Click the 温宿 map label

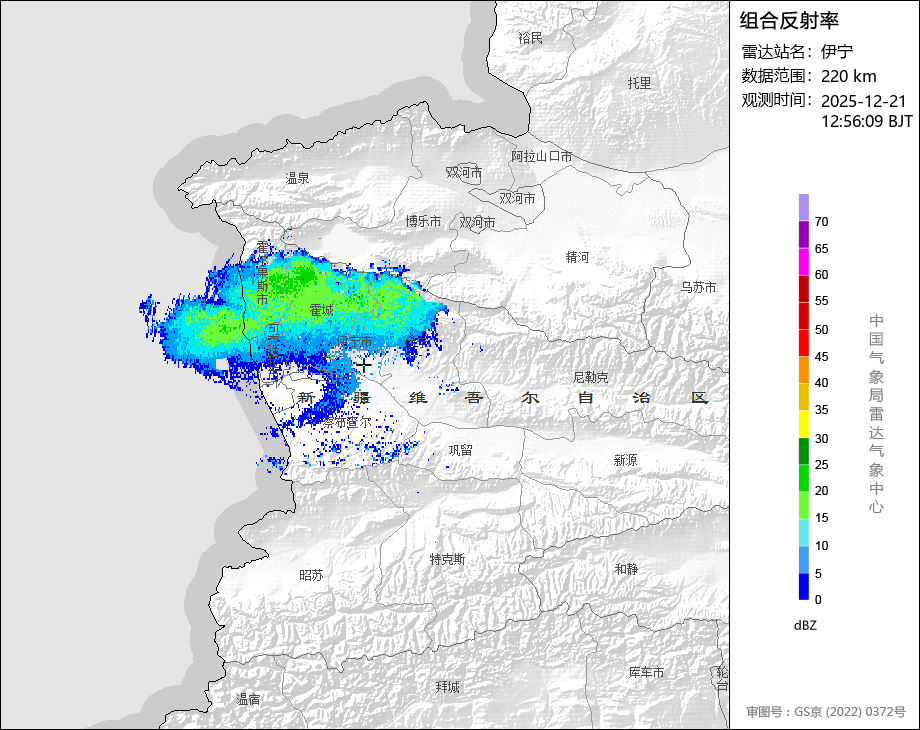tap(248, 699)
